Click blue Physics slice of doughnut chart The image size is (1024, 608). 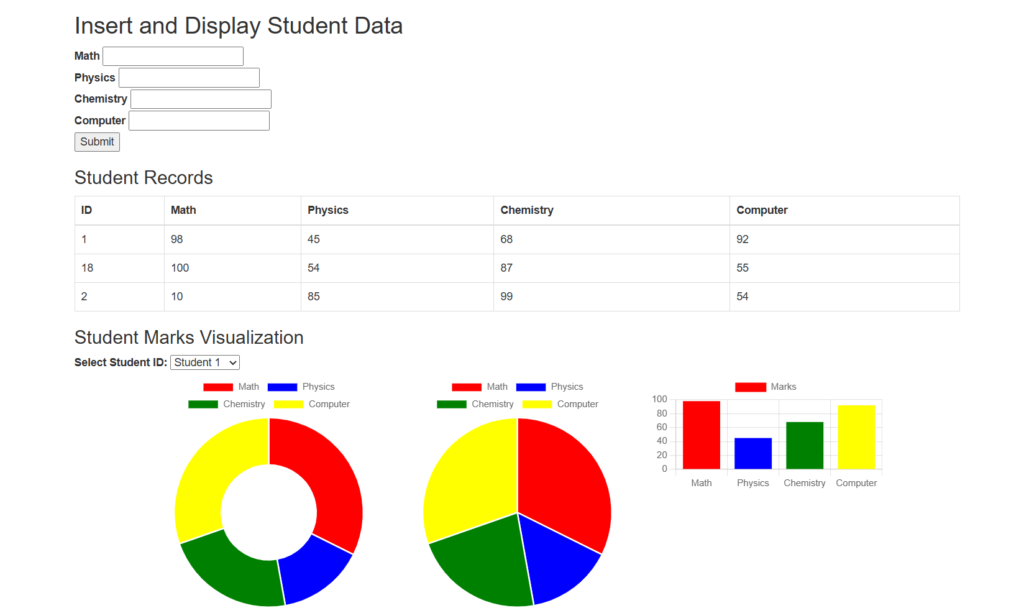pyautogui.click(x=312, y=569)
